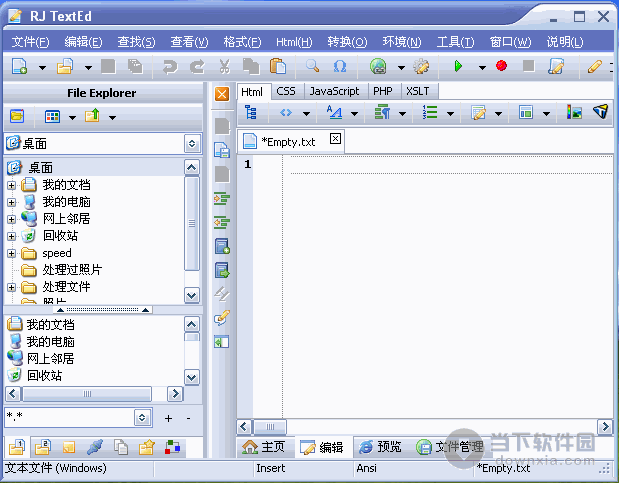Image resolution: width=619 pixels, height=483 pixels.
Task: Open the 查找(S) menu
Action: point(136,41)
